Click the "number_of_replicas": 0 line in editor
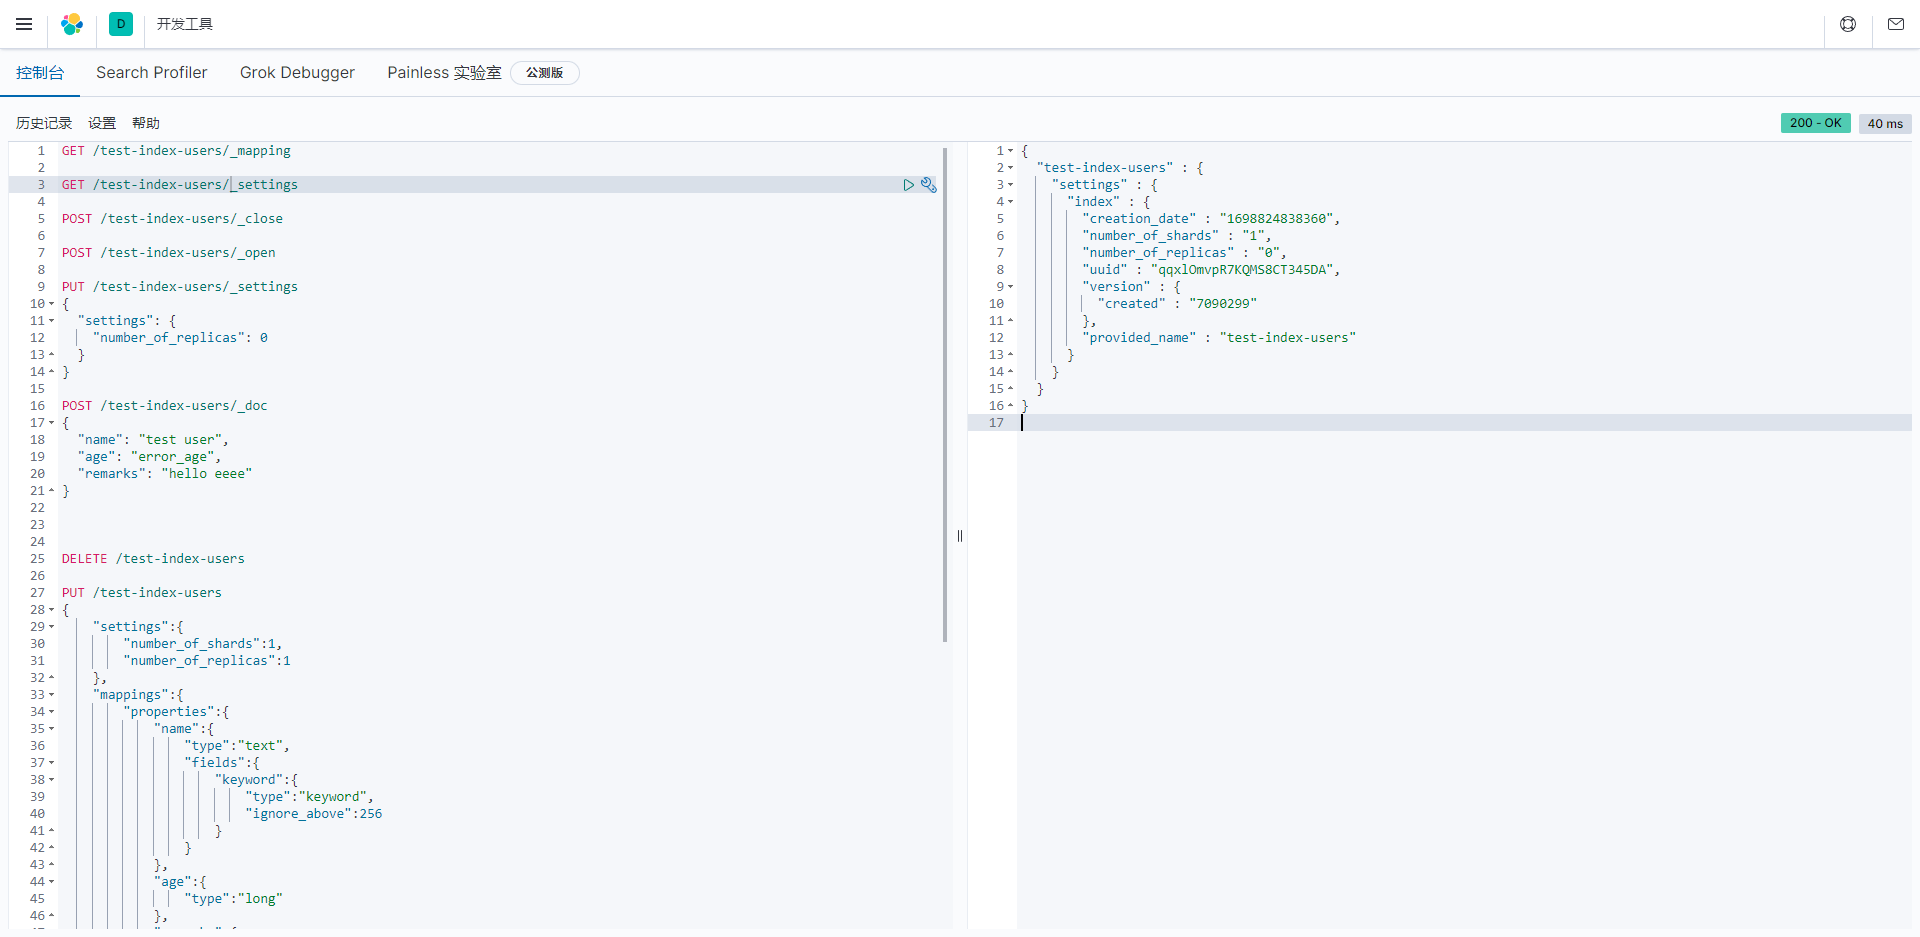This screenshot has width=1920, height=937. [x=180, y=338]
